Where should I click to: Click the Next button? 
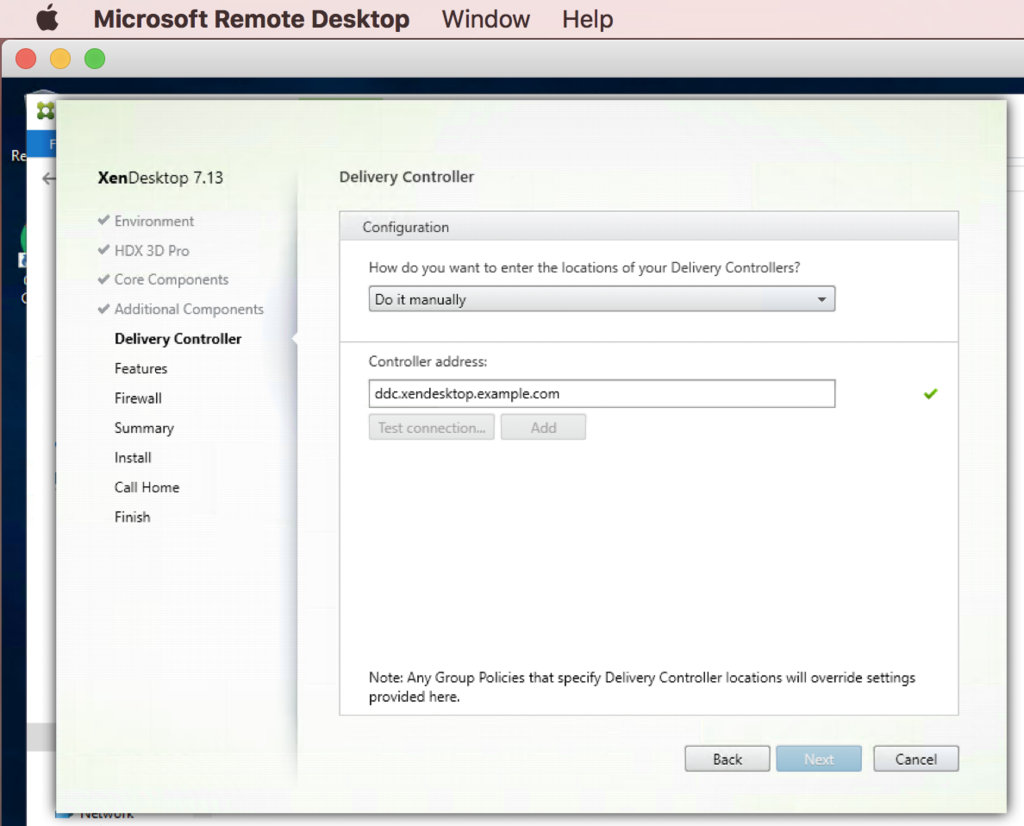[819, 759]
